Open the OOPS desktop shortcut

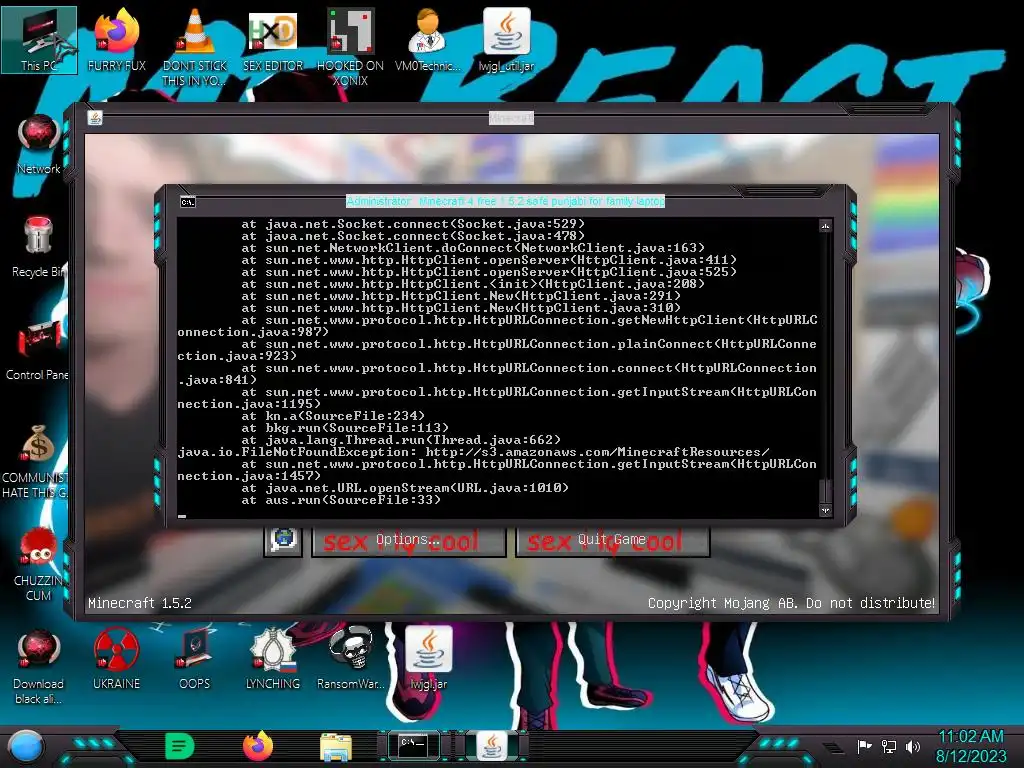195,658
